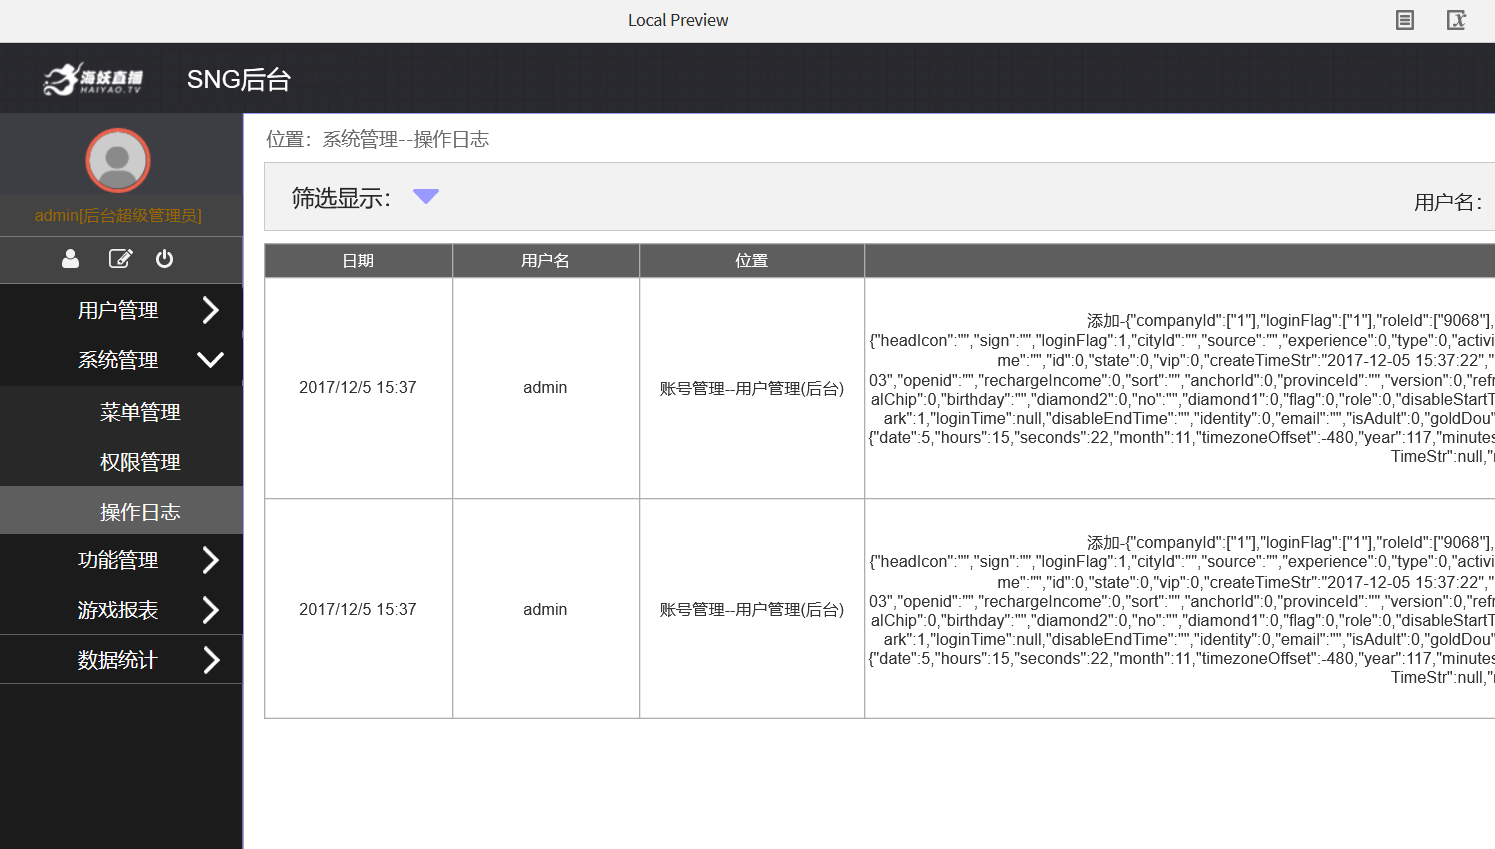This screenshot has width=1495, height=849.
Task: Click the admin avatar picture
Action: 118,160
